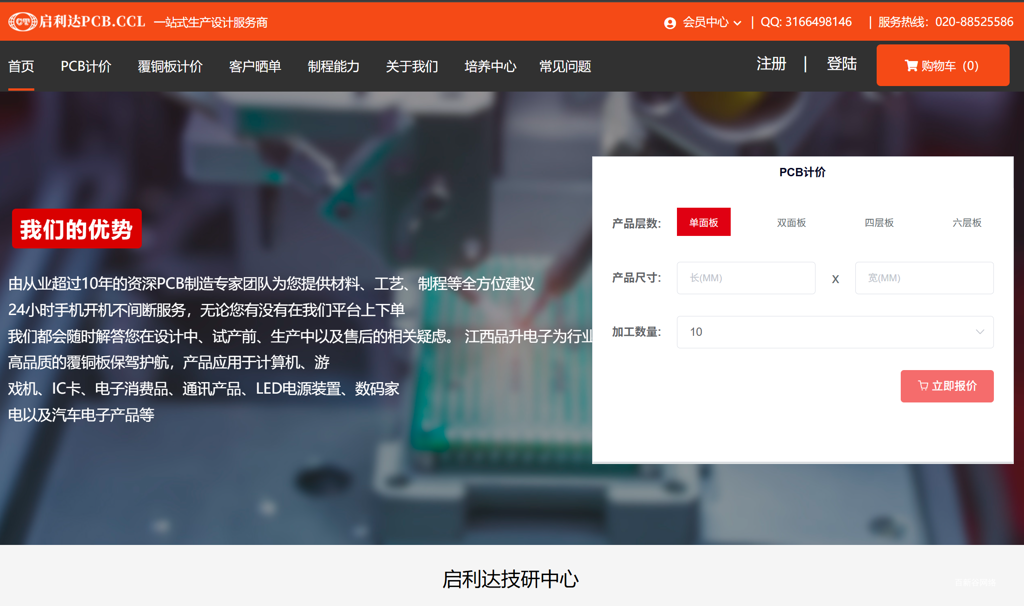
Task: Click the 加工数量 label
Action: (x=636, y=332)
